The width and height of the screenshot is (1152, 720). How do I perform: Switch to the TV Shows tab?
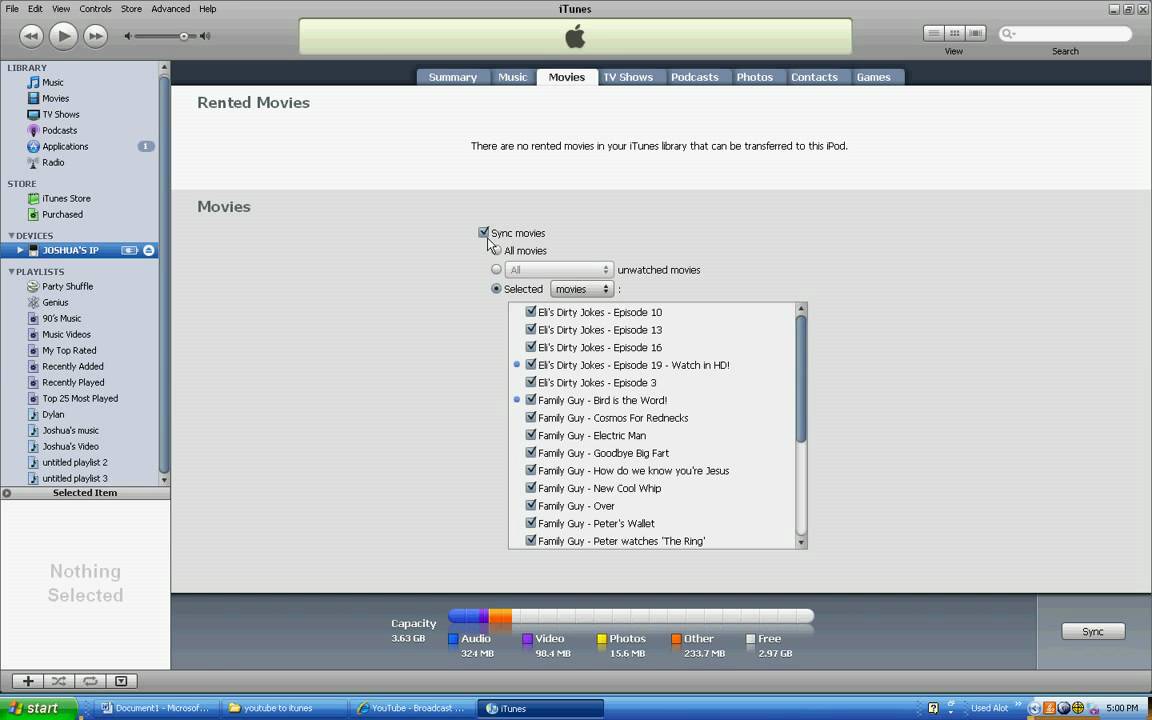[628, 77]
